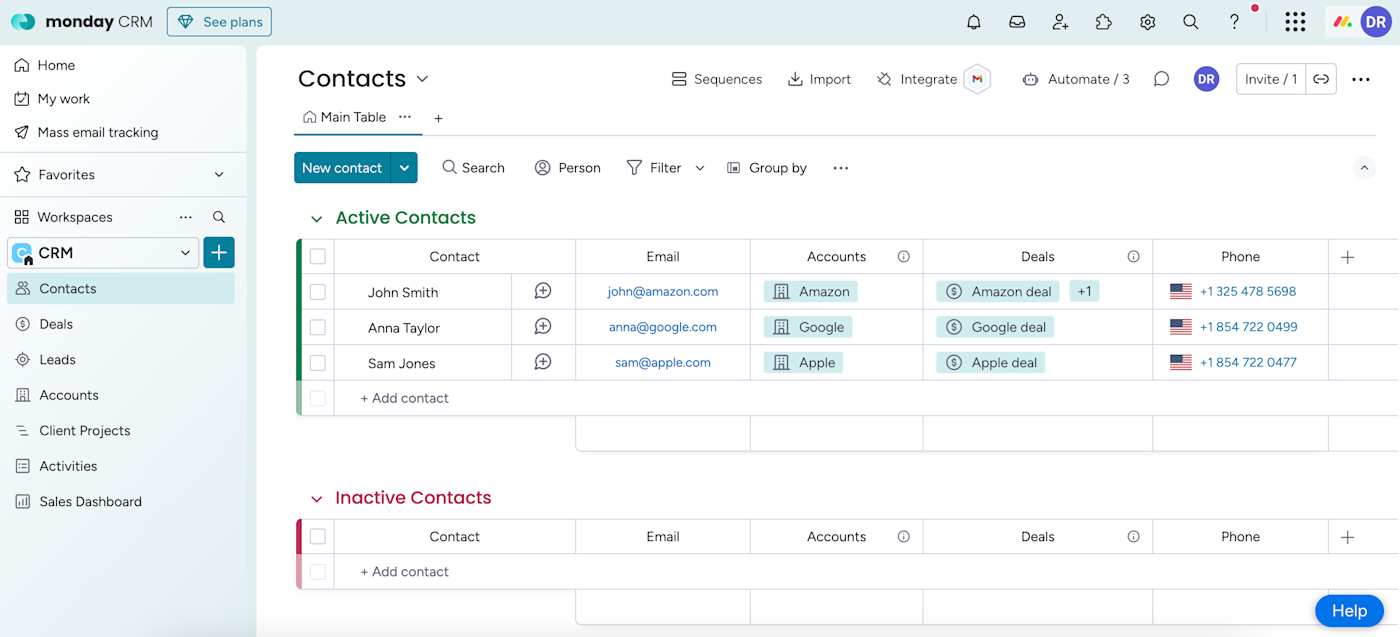Click the invite members icon in top bar
The height and width of the screenshot is (637, 1400).
pos(1061,22)
